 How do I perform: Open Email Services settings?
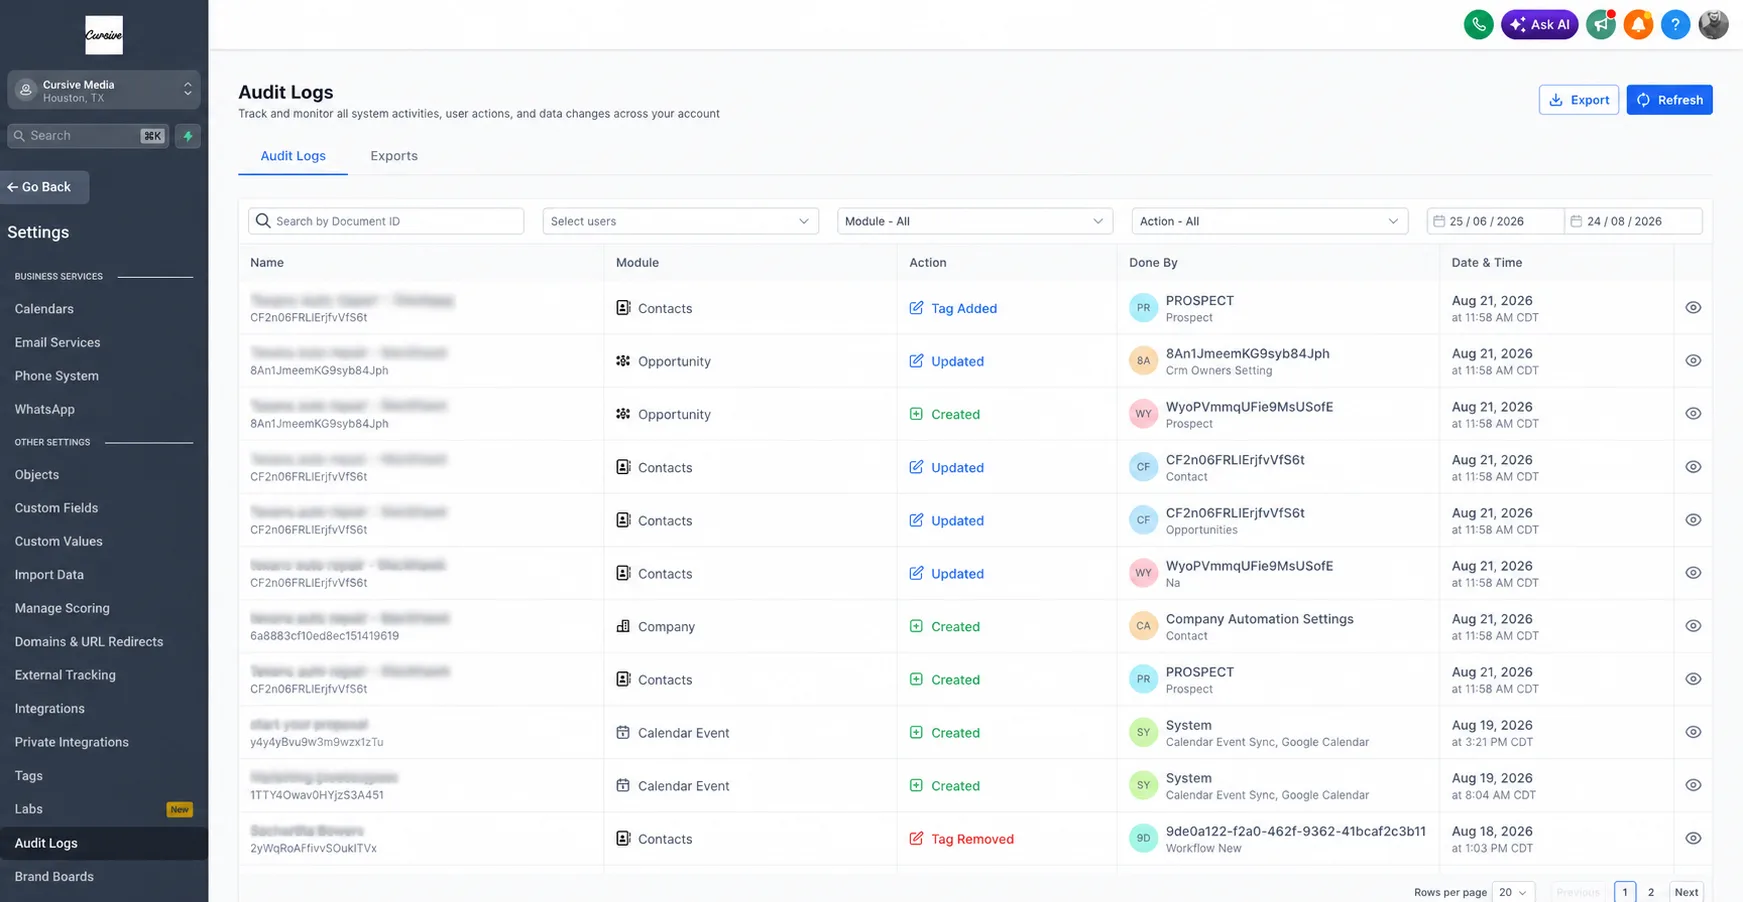57,342
